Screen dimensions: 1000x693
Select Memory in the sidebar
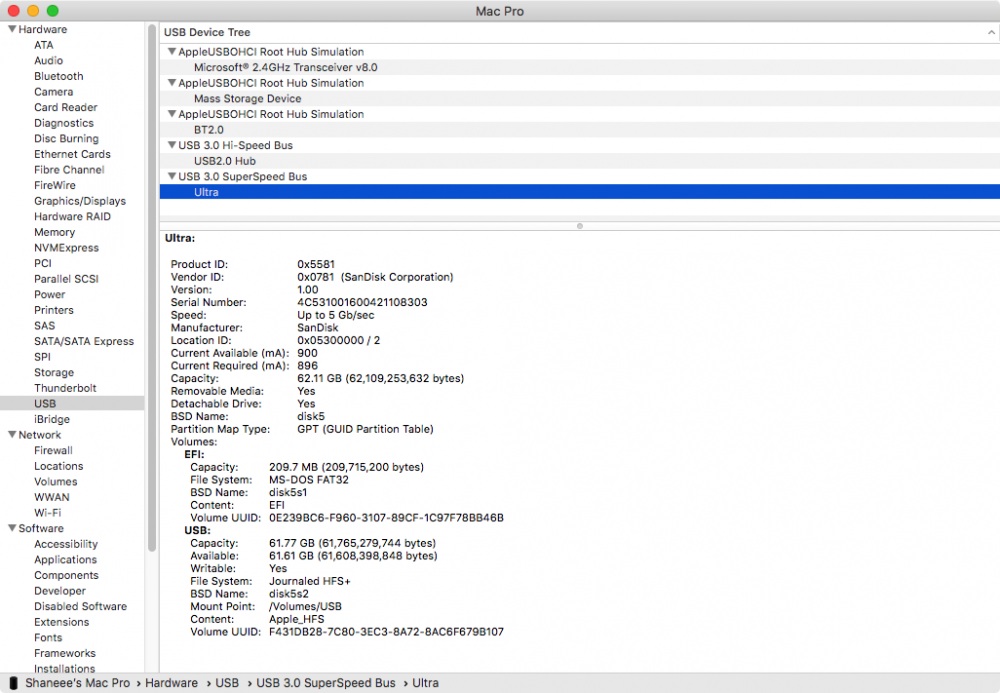point(54,233)
